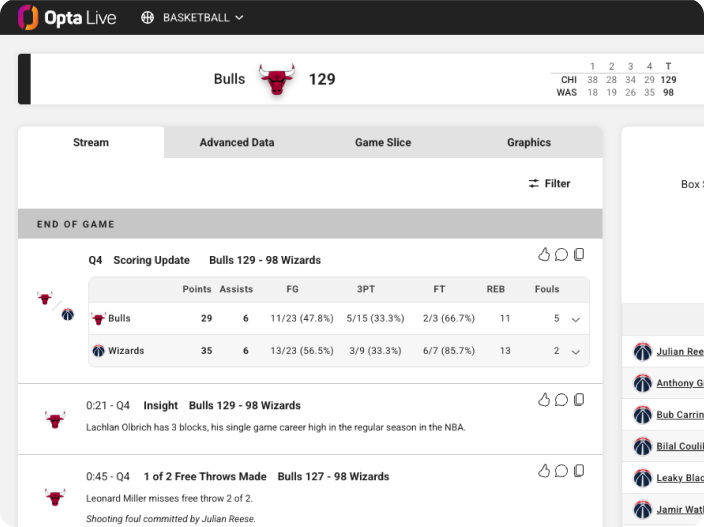Comment on the Q4 Scoring Update entry
The width and height of the screenshot is (704, 527).
click(x=561, y=255)
